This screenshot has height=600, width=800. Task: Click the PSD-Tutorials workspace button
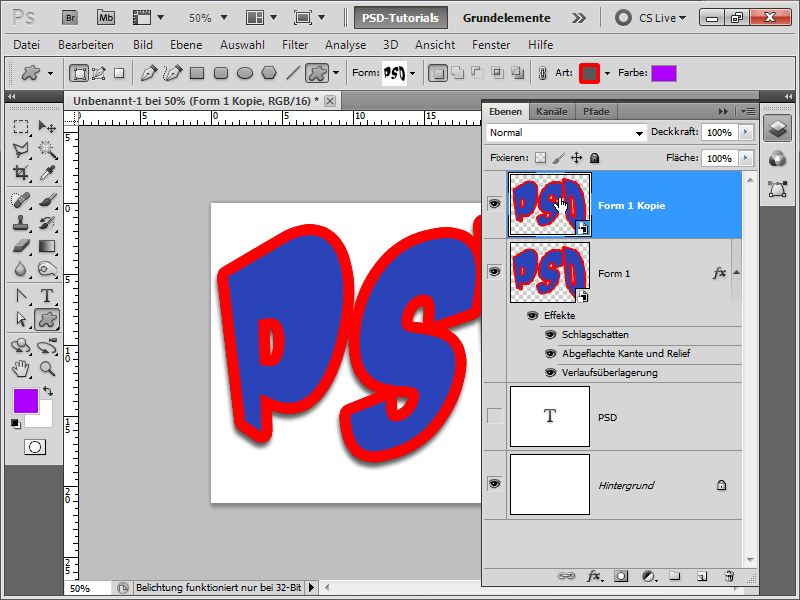(402, 17)
